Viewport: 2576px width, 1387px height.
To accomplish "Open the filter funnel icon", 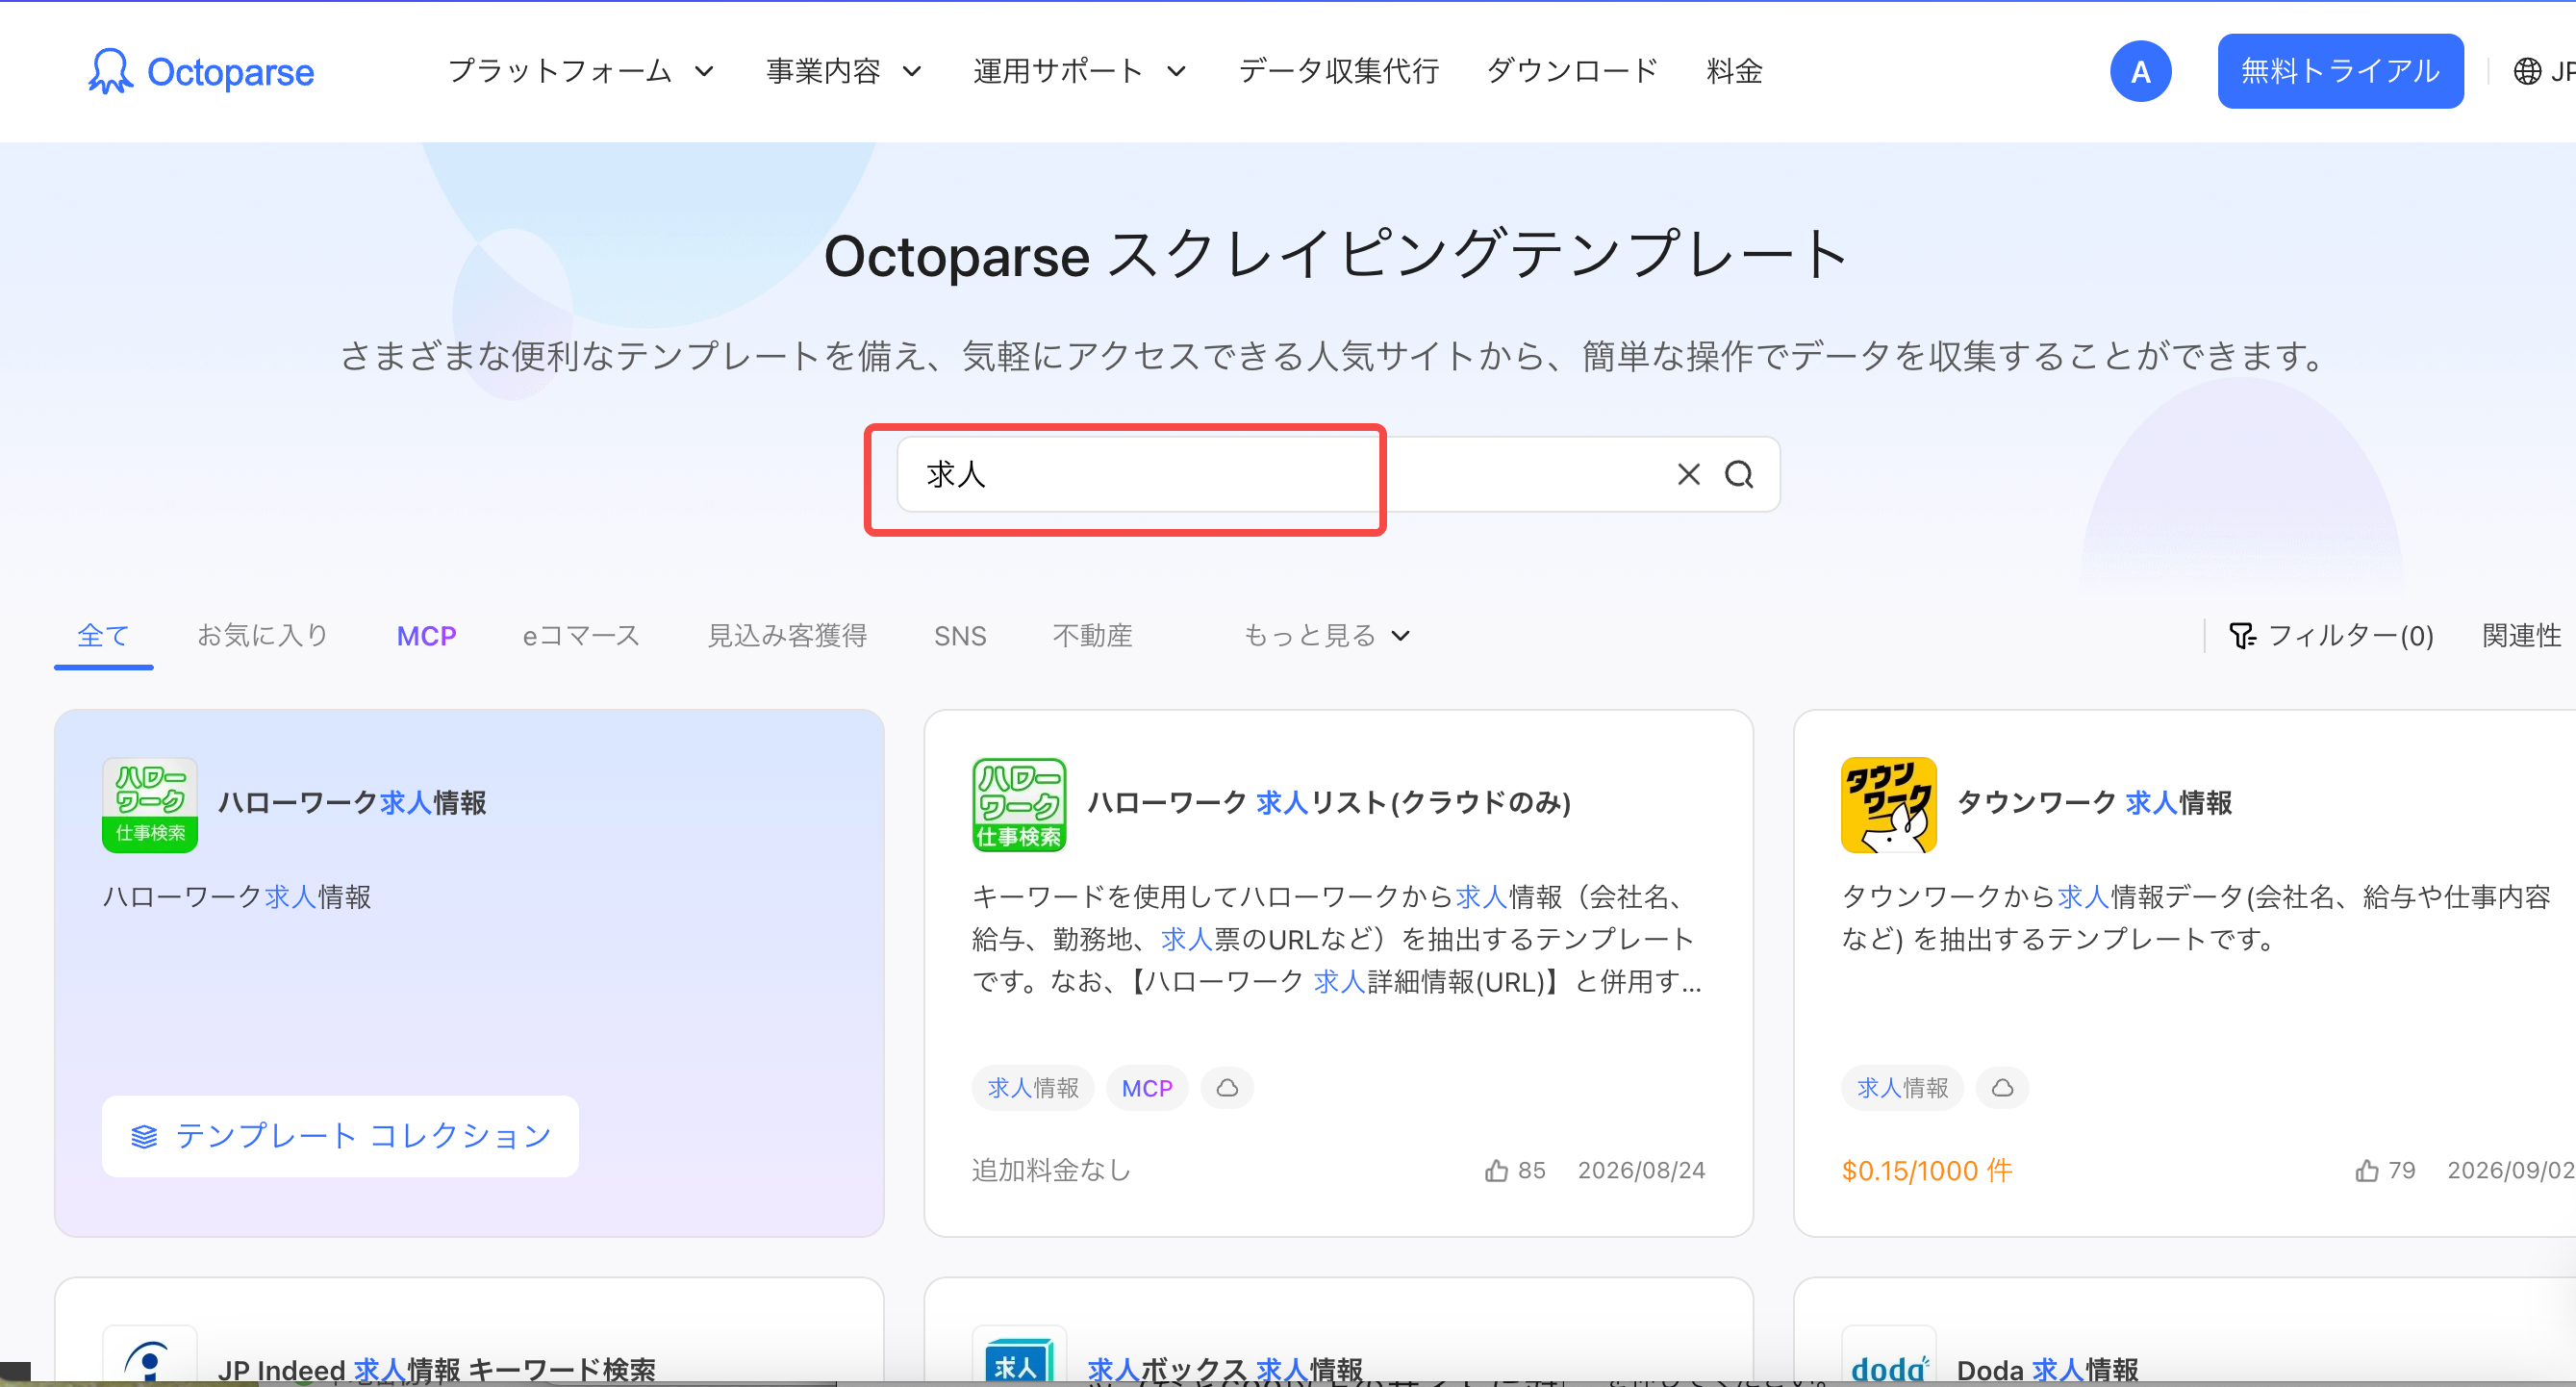I will coord(2241,635).
